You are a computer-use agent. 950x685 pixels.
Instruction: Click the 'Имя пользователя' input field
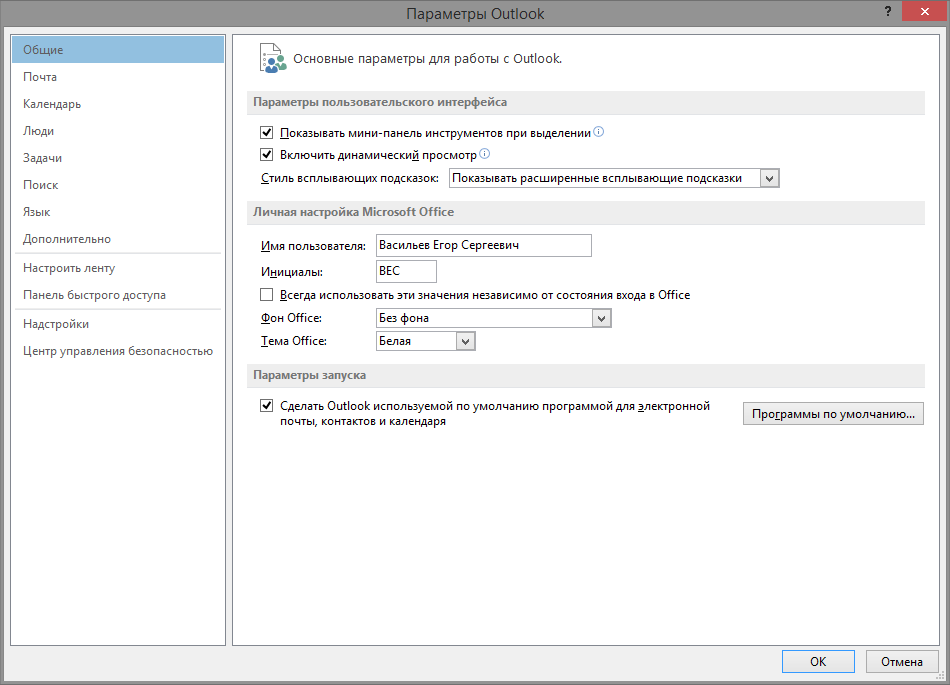[483, 245]
